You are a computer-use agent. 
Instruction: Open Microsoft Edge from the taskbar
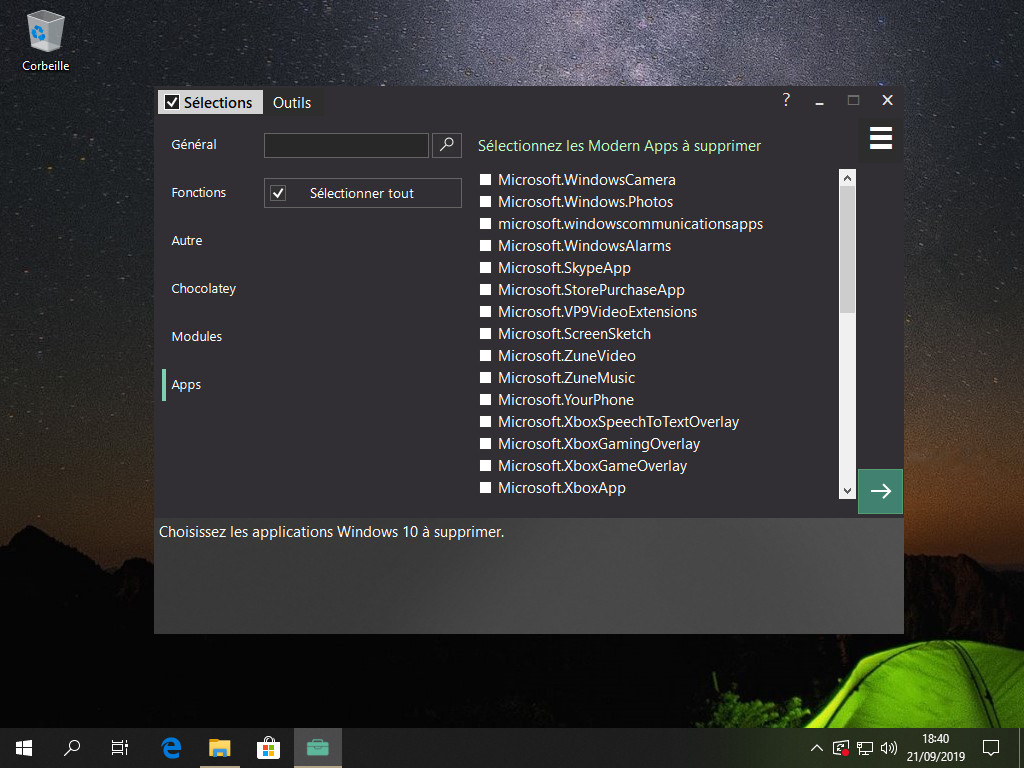pyautogui.click(x=171, y=747)
